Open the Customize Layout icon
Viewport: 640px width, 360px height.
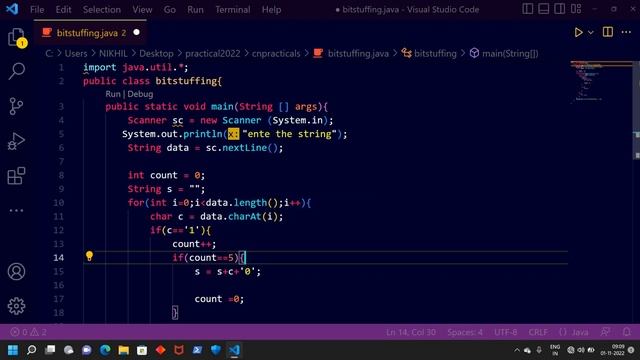576,9
